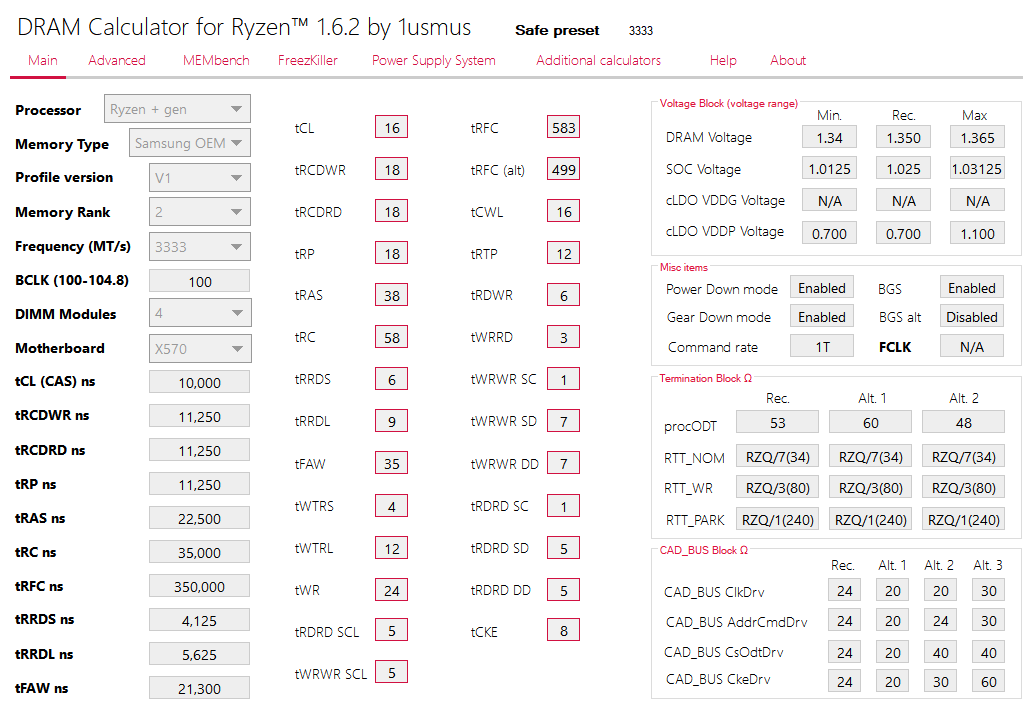Viewport: 1030px width, 708px height.
Task: Select the tRFC (alt) value 499
Action: (564, 169)
